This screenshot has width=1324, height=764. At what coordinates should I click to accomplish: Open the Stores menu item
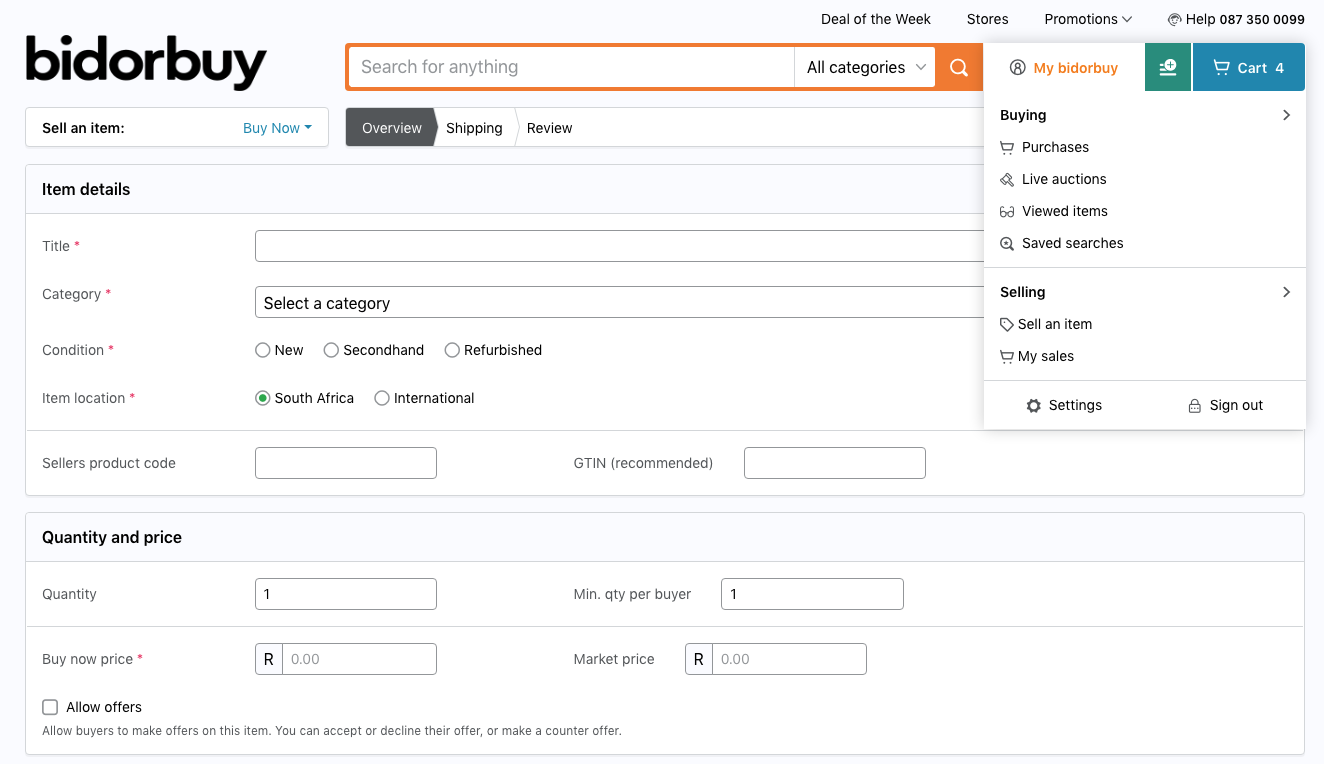(x=987, y=19)
